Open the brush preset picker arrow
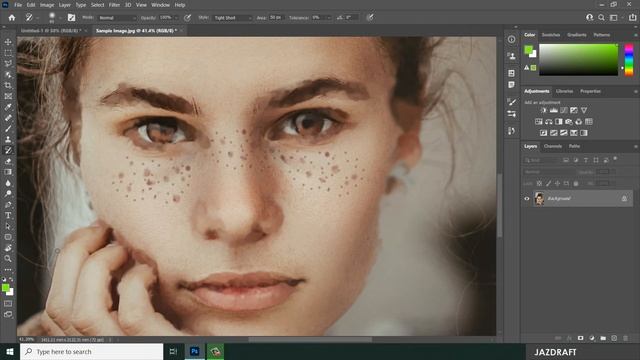Screen dimensions: 640x360 pyautogui.click(x=60, y=18)
